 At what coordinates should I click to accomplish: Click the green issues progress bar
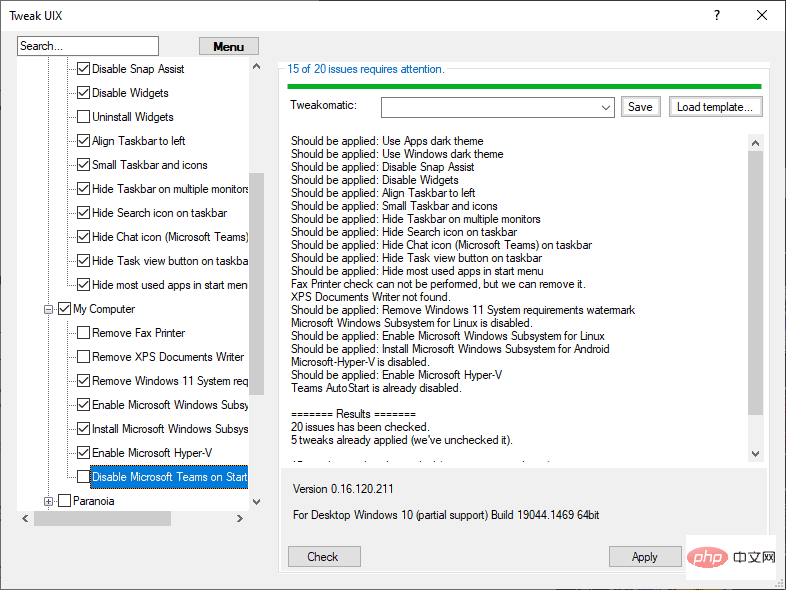point(524,87)
